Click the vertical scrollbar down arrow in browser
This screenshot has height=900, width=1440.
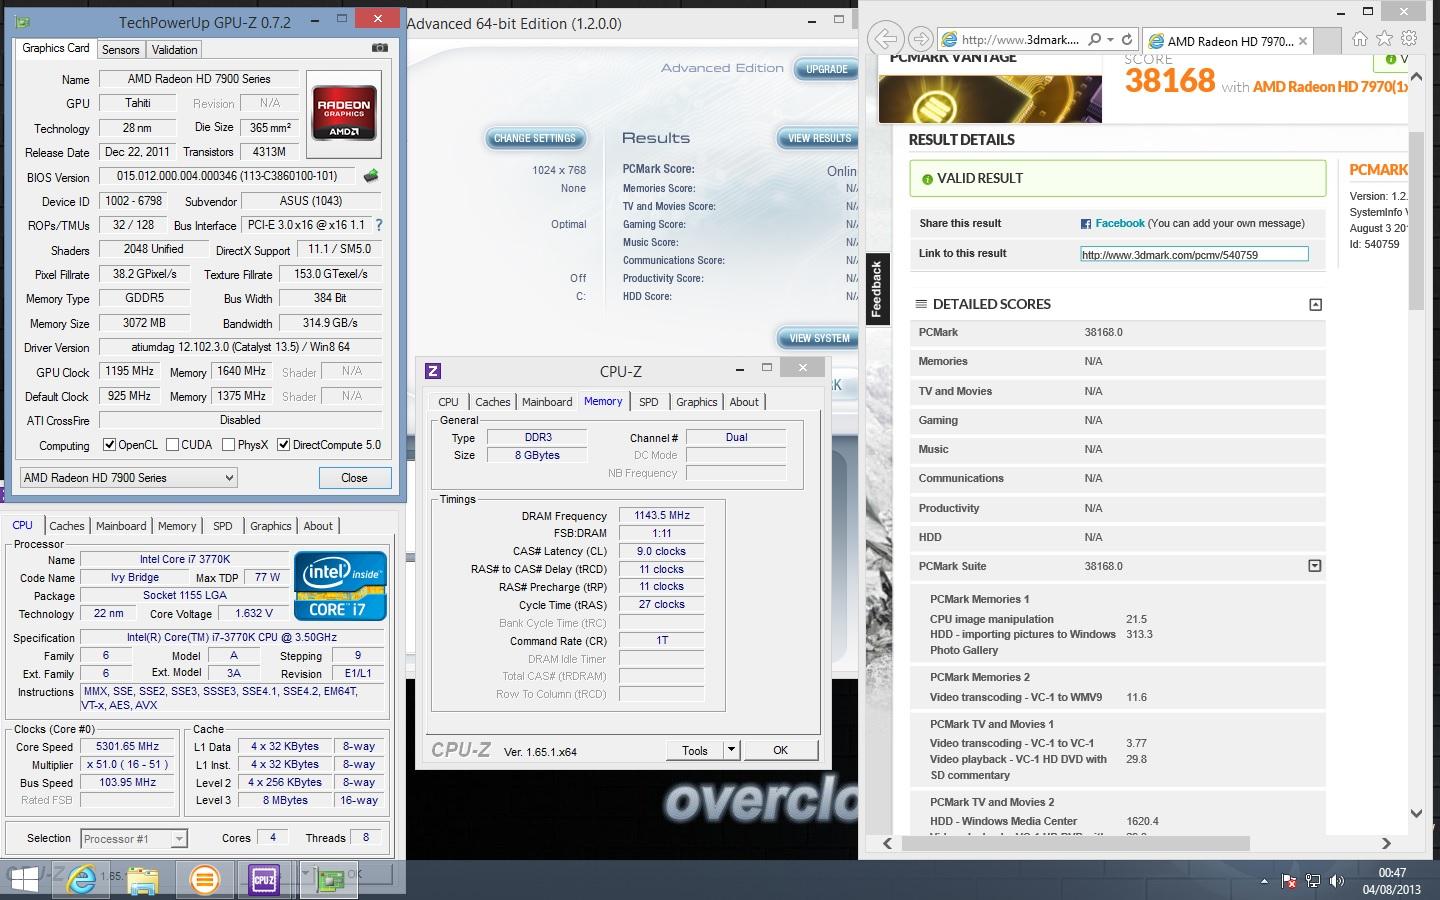click(x=1416, y=813)
